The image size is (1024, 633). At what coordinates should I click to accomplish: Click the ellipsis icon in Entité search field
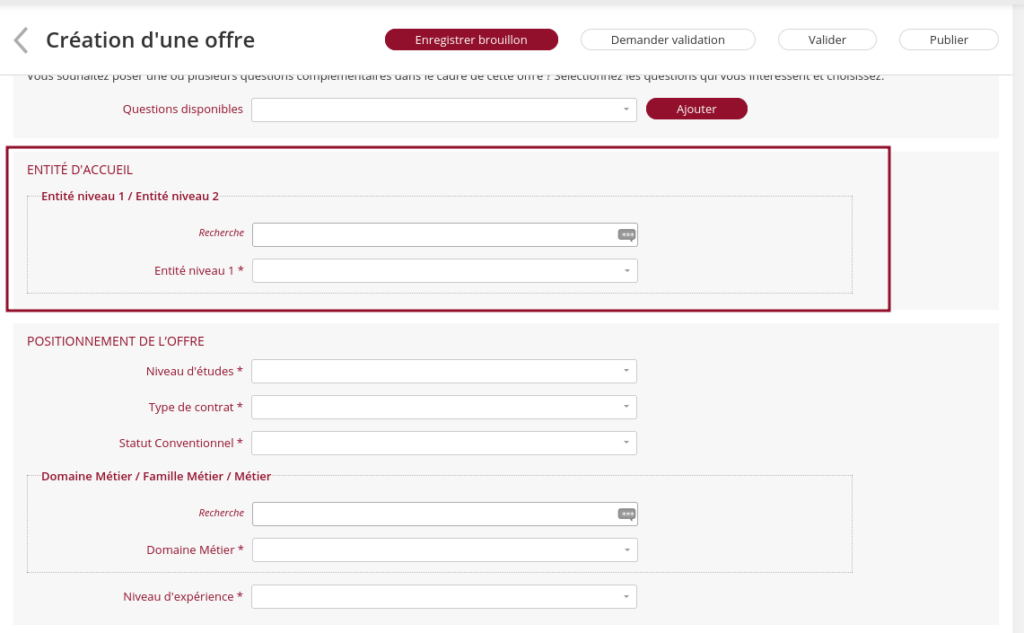626,234
